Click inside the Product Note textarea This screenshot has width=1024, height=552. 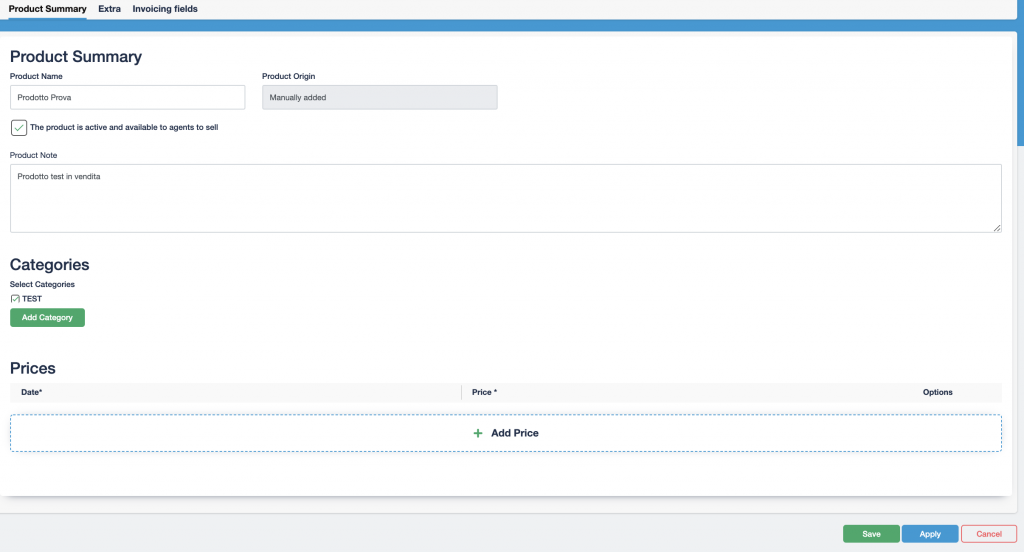click(x=505, y=198)
